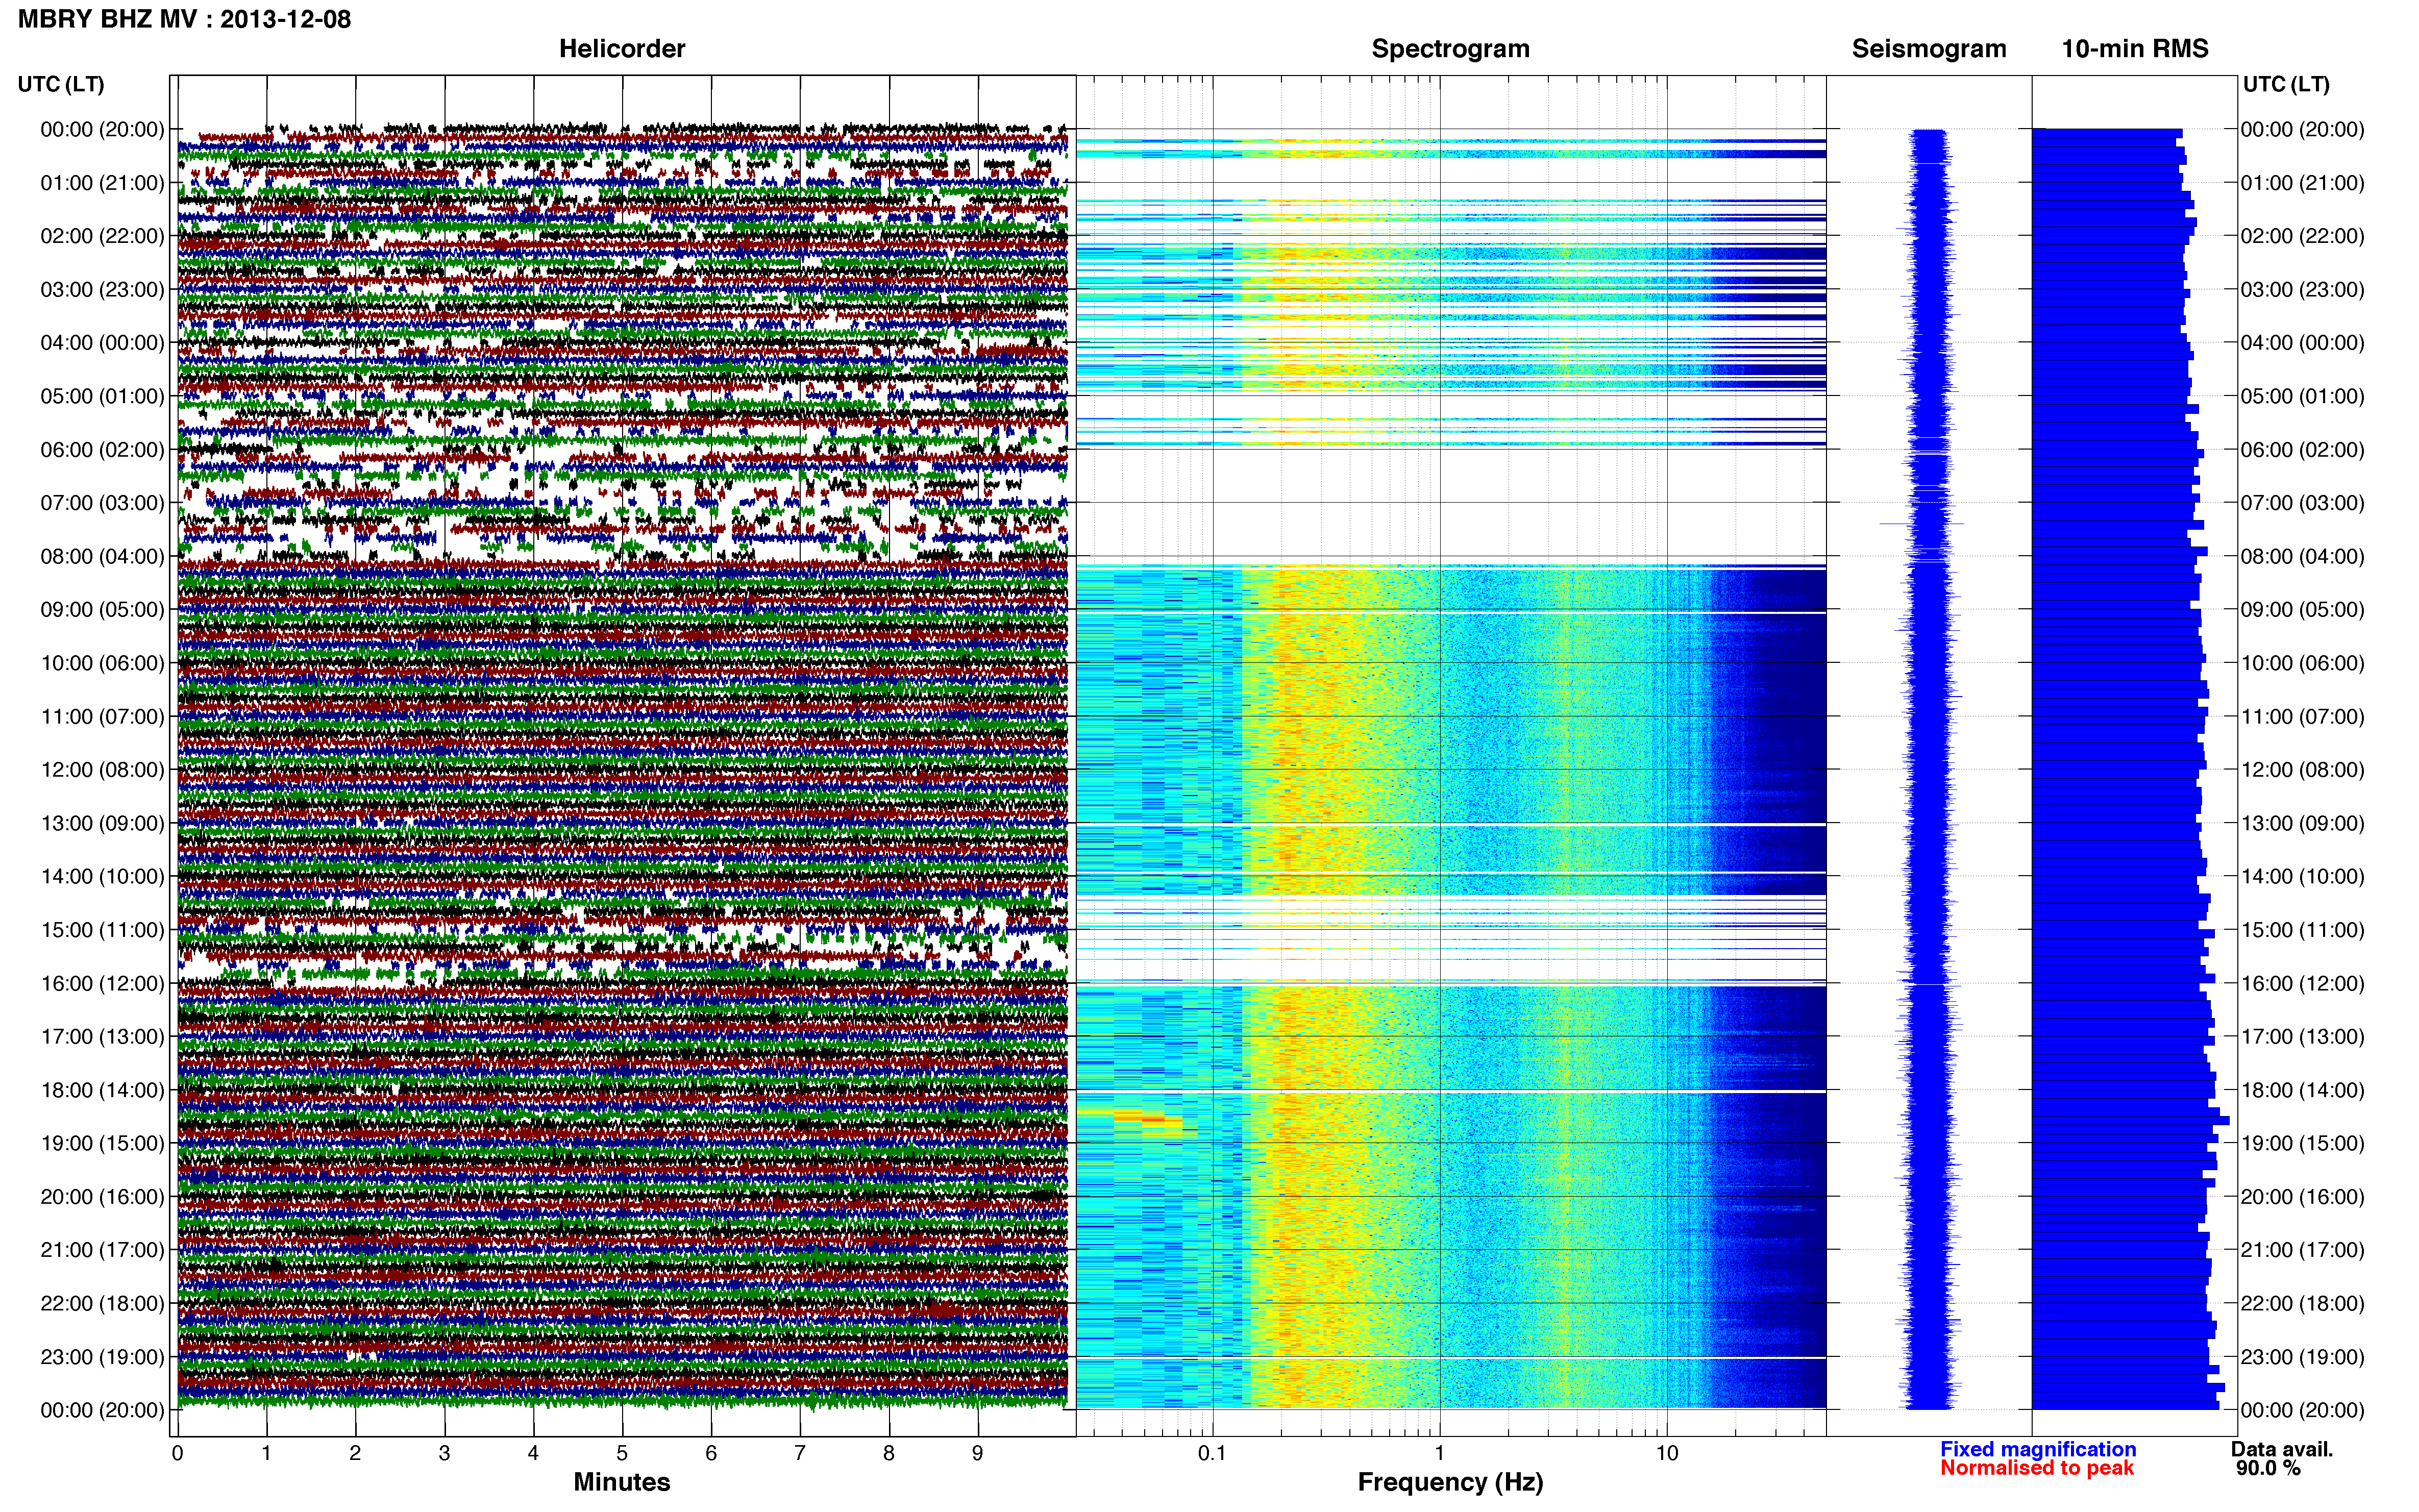
Task: Select the "Spectrogram" panel heading
Action: 1450,49
